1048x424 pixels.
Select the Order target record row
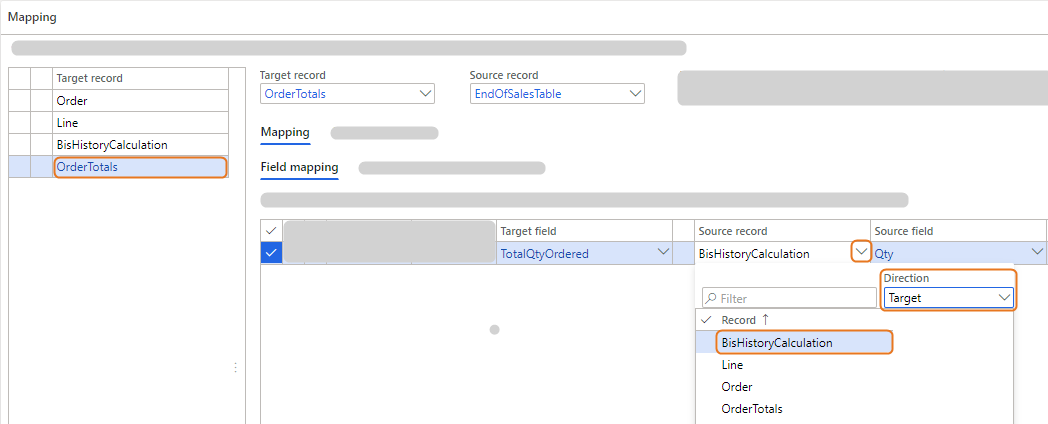point(140,101)
